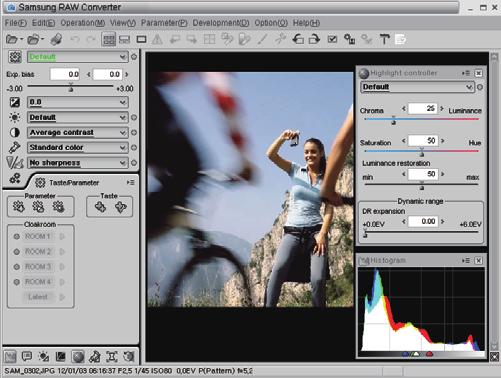Select the single image view icon
This screenshot has height=378, width=501.
(x=142, y=39)
